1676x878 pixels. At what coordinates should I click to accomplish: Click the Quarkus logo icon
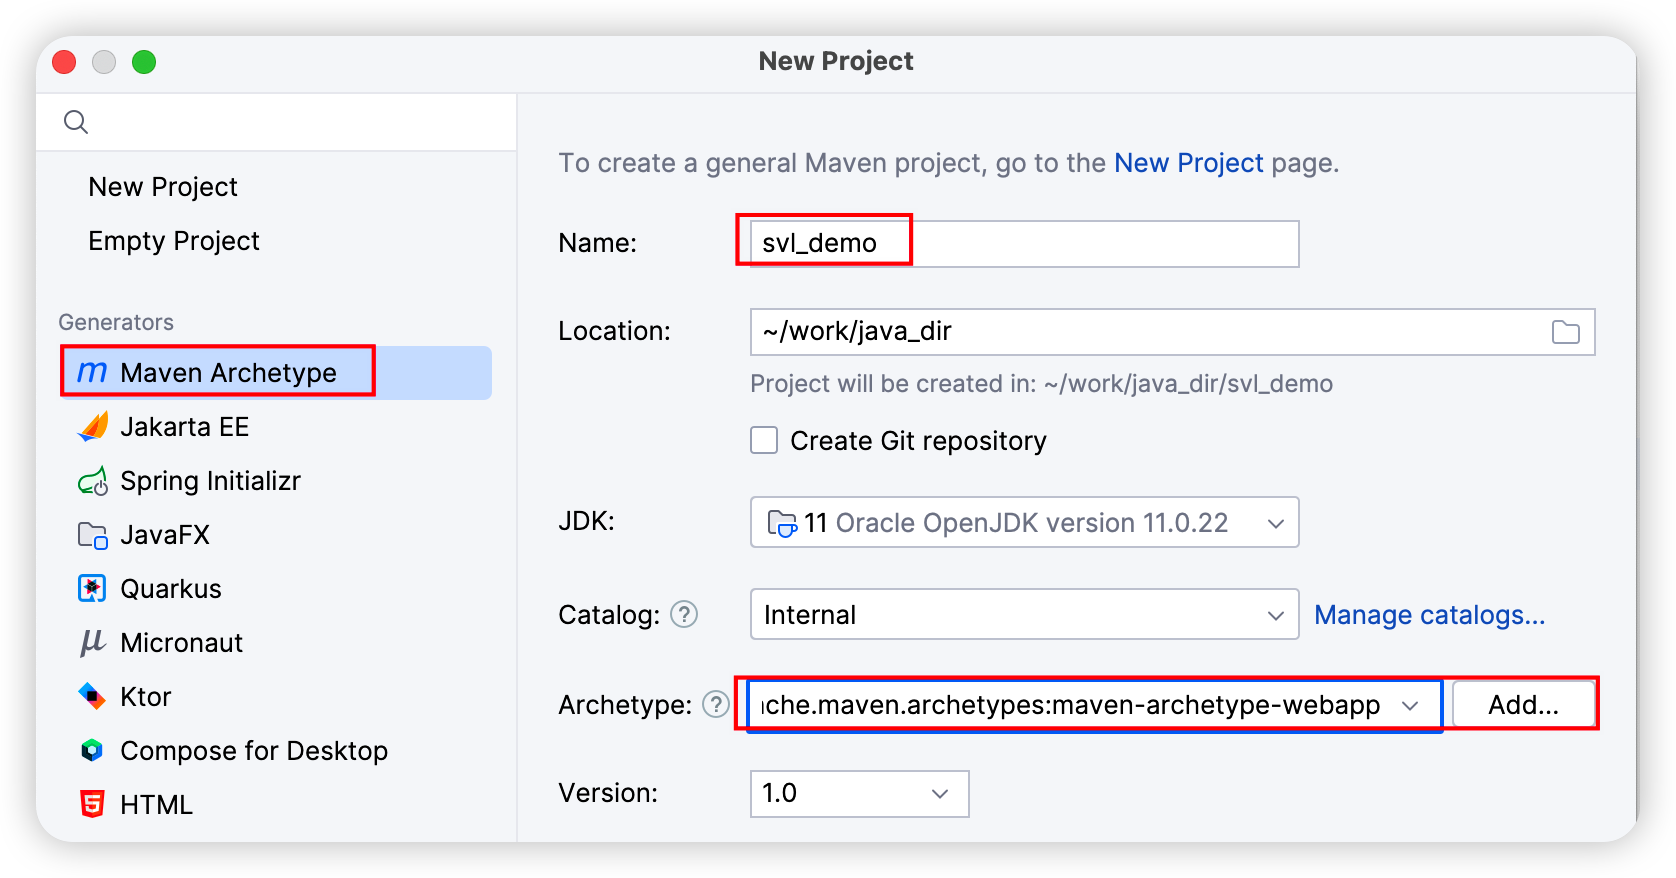[92, 589]
